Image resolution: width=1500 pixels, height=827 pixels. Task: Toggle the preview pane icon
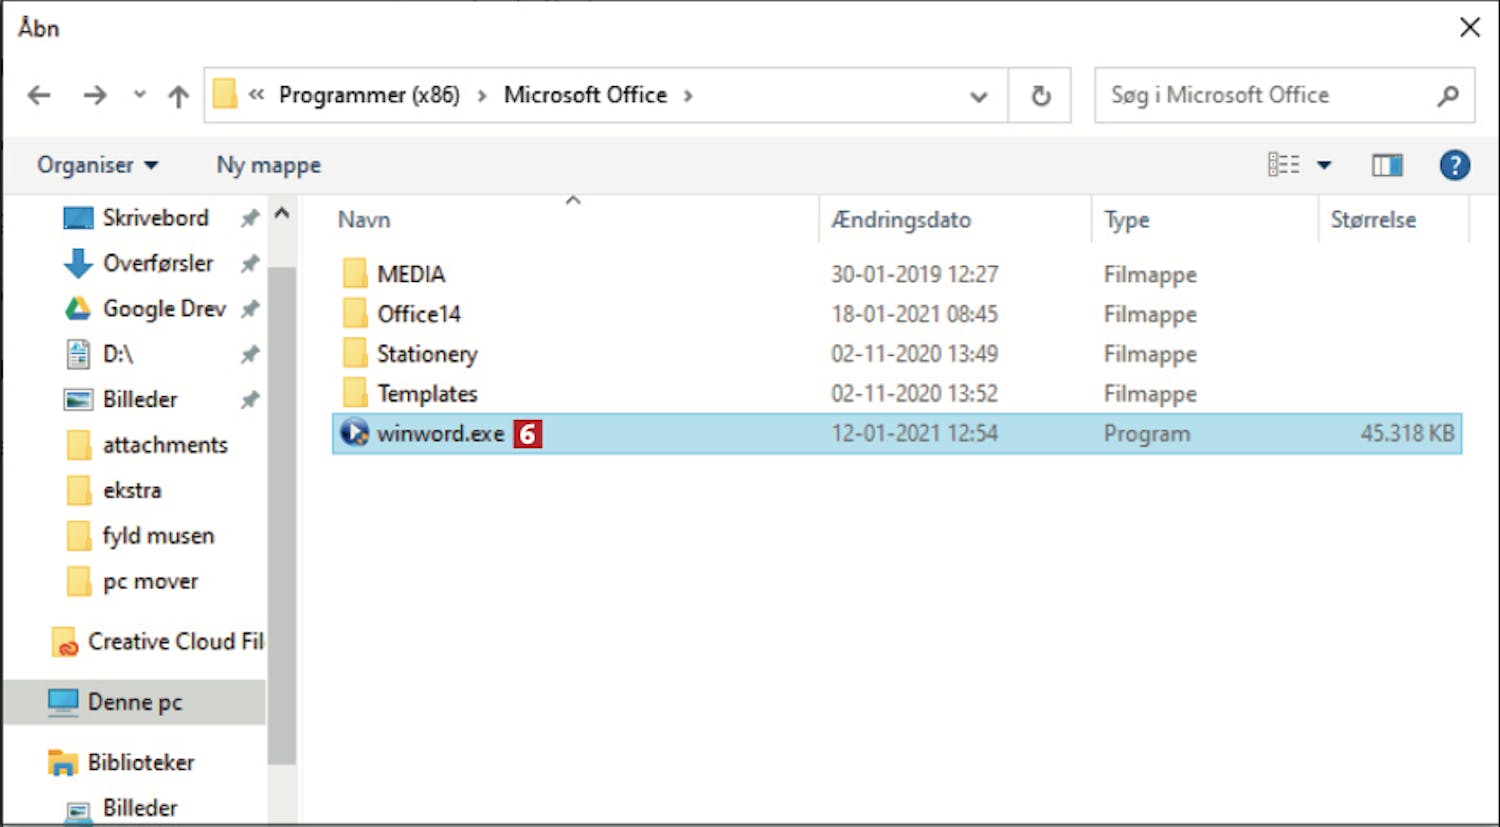(1386, 165)
